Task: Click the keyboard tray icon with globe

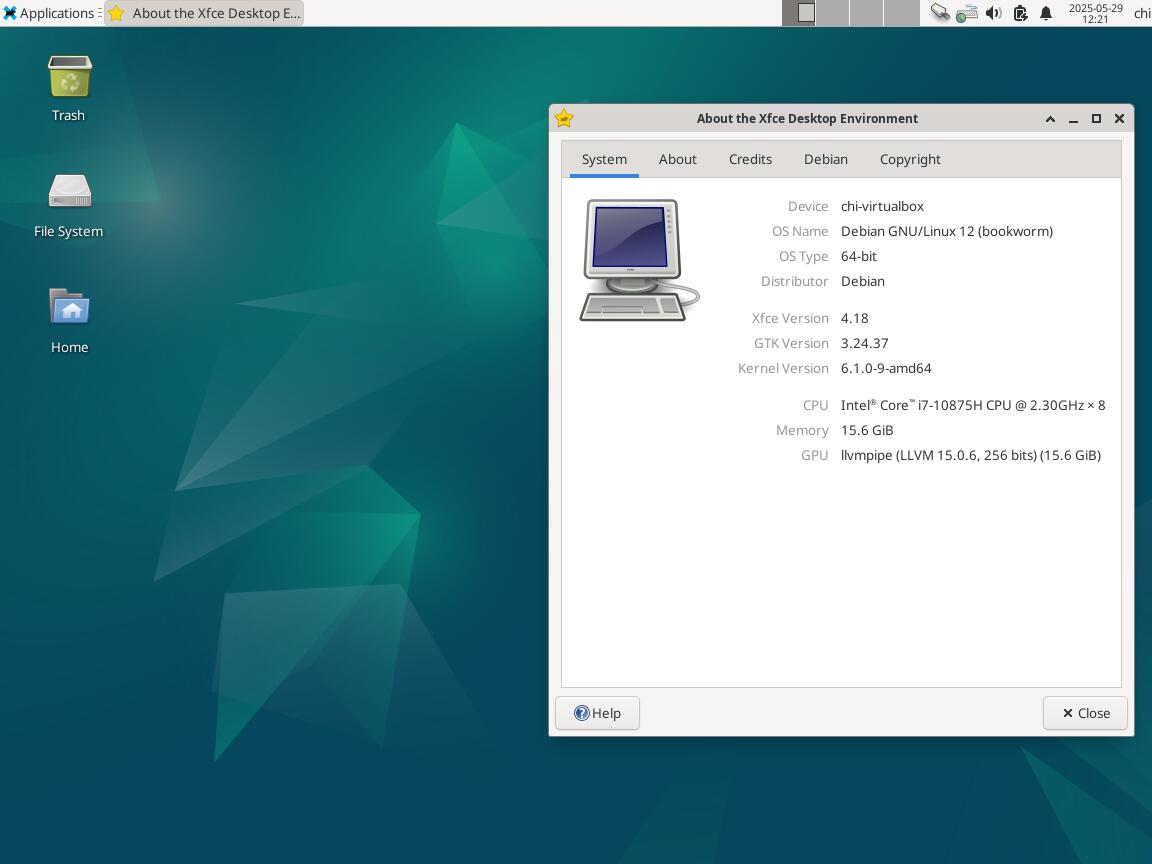Action: click(966, 13)
